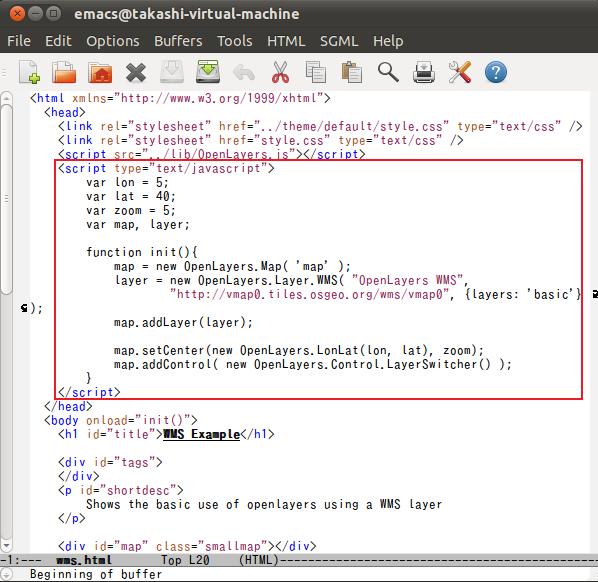
Task: Click the New File toolbar icon
Action: point(30,72)
